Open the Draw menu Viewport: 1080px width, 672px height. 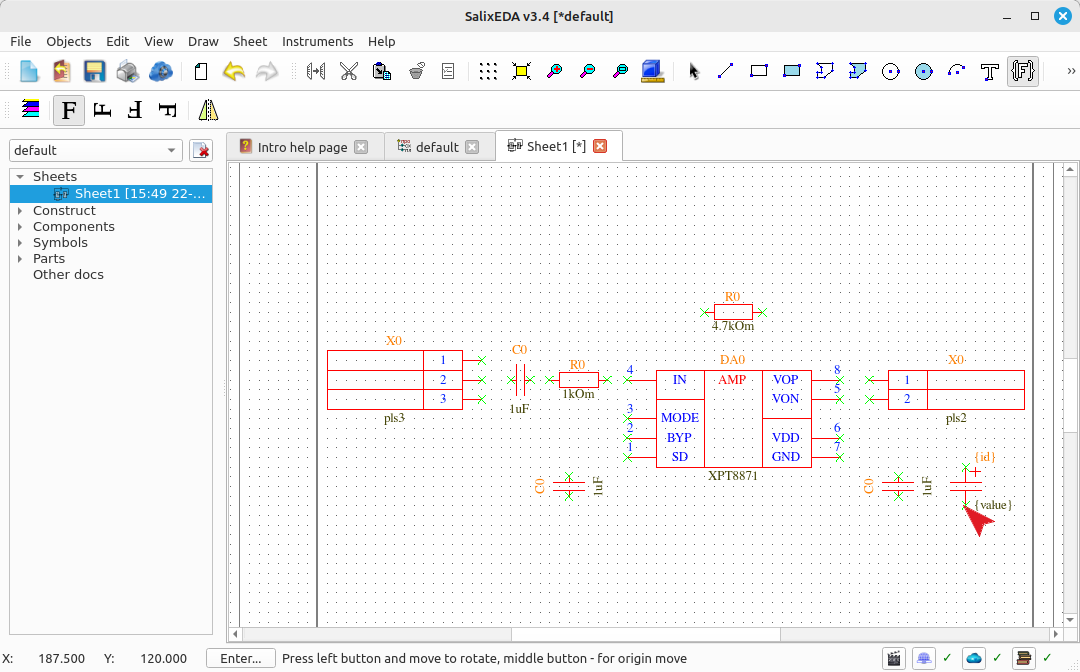click(x=203, y=41)
